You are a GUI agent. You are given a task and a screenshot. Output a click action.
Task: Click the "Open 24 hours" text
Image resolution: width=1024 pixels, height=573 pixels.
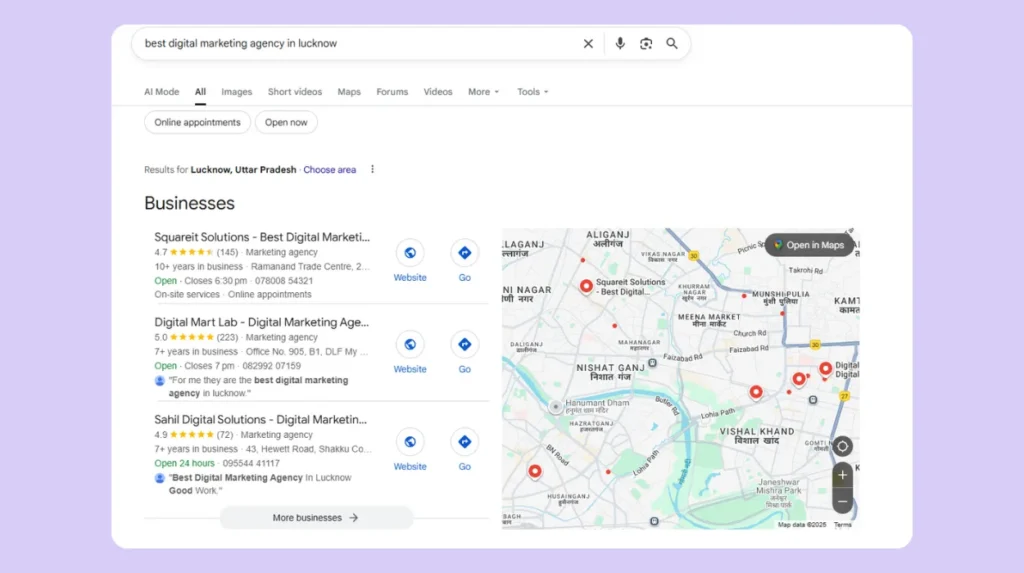click(x=184, y=463)
